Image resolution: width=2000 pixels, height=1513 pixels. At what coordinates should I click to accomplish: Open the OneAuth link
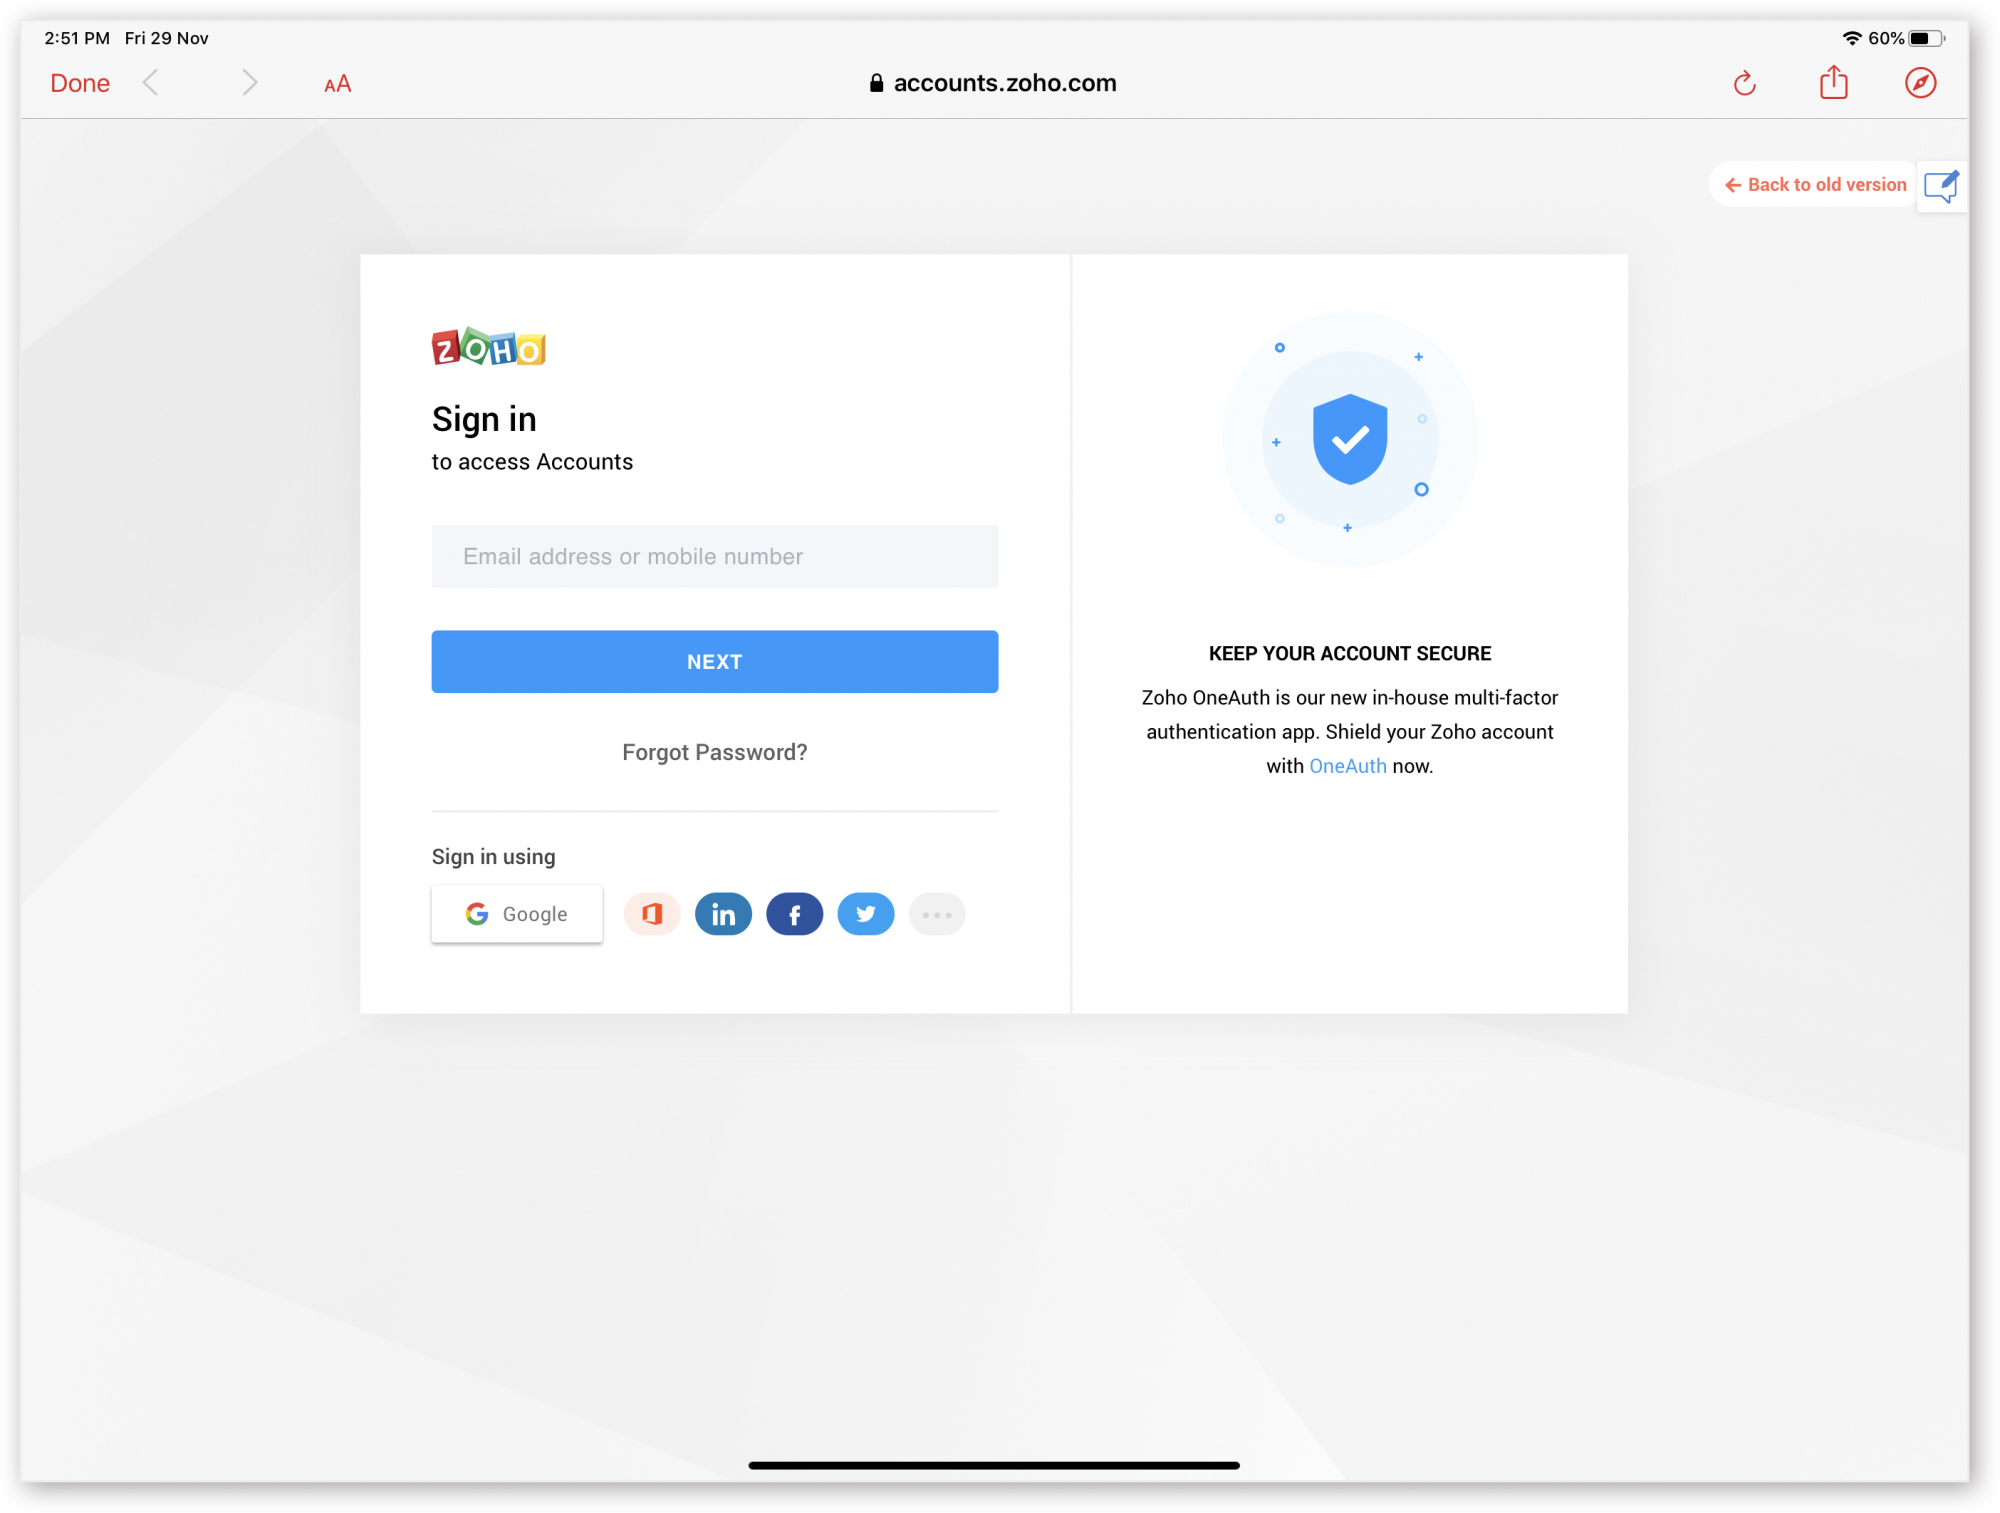[x=1347, y=765]
